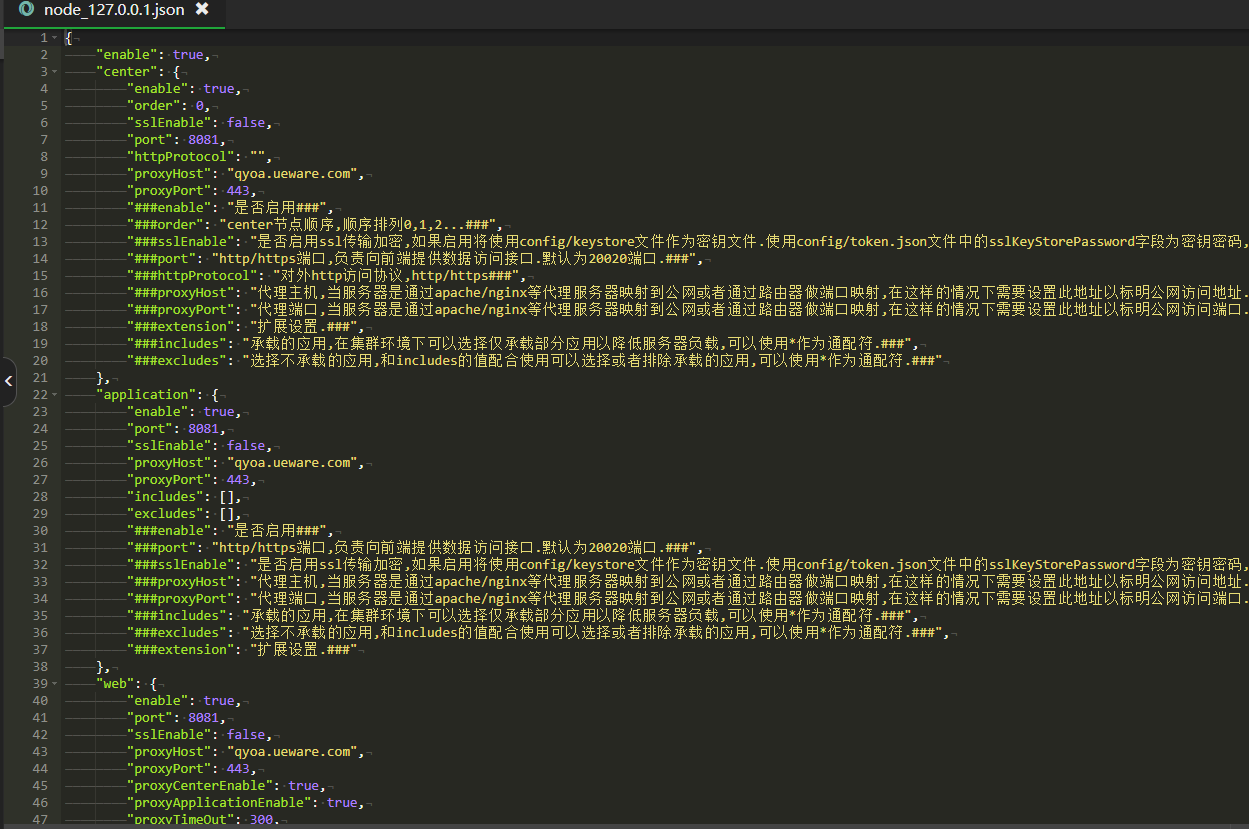Fold the "center" block on line 3
The width and height of the screenshot is (1249, 829).
pyautogui.click(x=54, y=72)
